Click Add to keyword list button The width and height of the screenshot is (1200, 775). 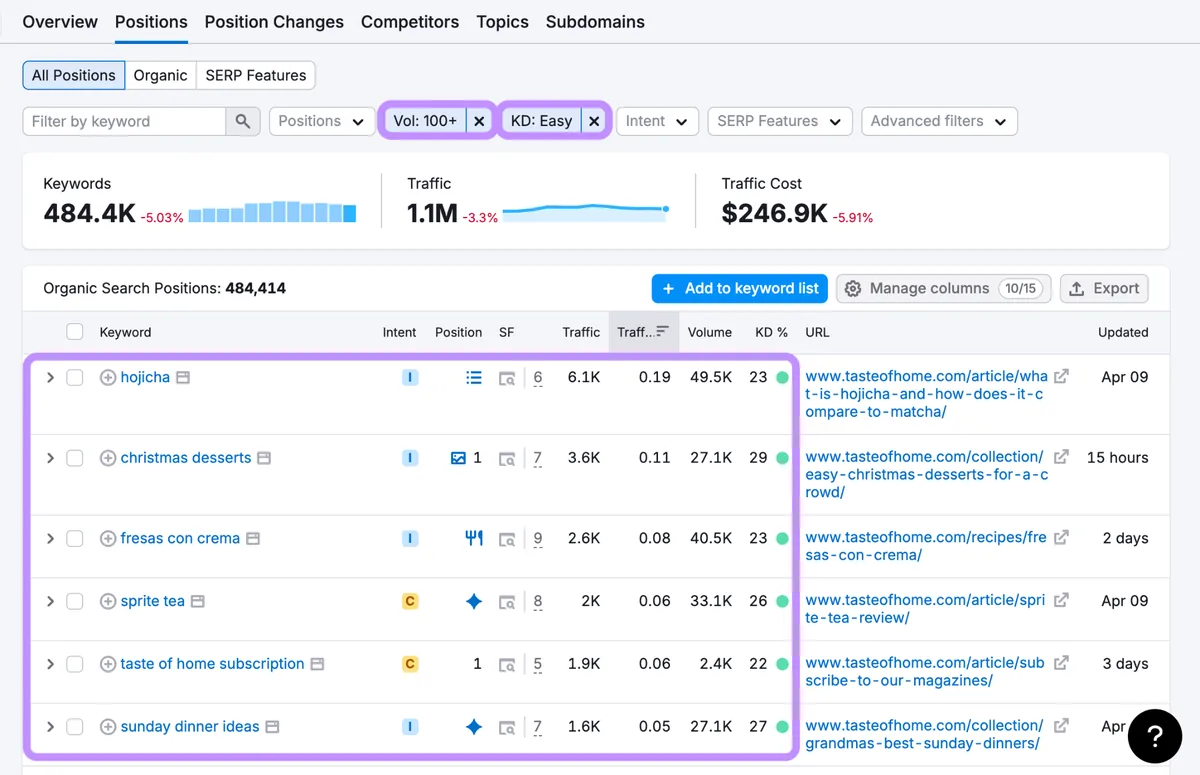740,288
